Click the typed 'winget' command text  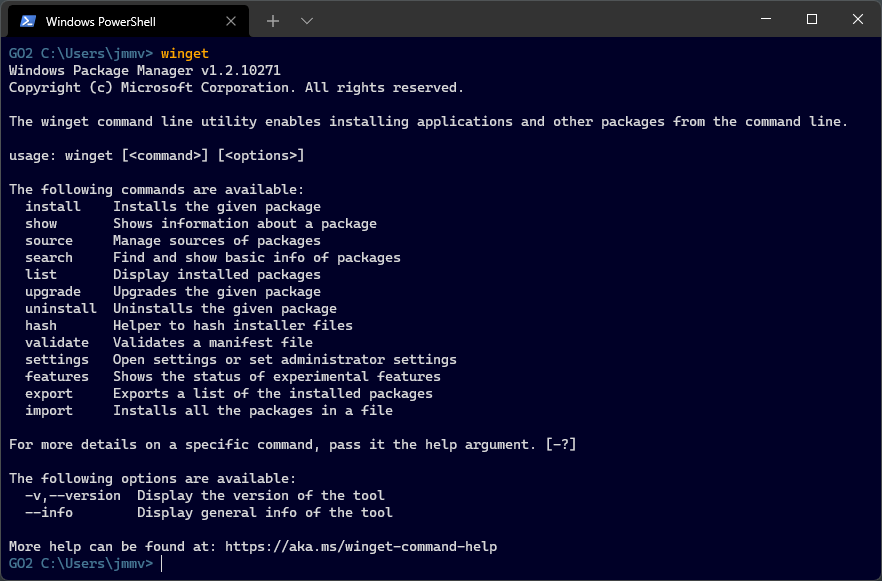(x=184, y=53)
